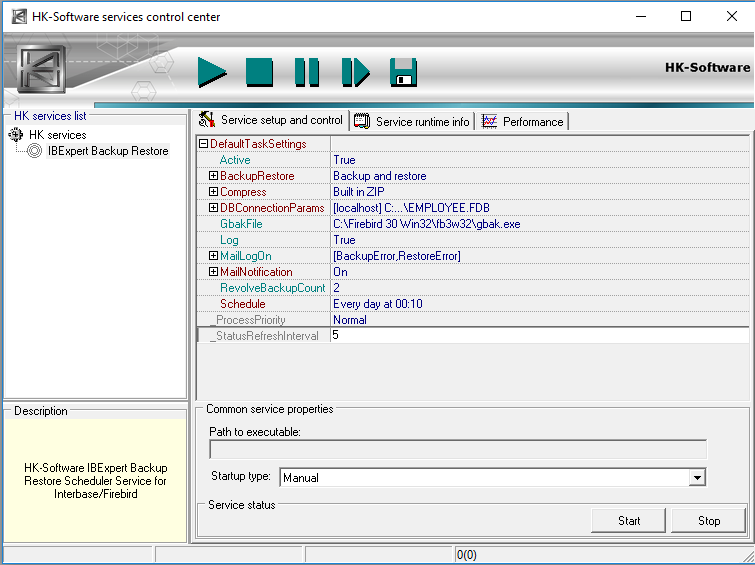
Task: Click the Pause service toolbar icon
Action: [x=307, y=73]
